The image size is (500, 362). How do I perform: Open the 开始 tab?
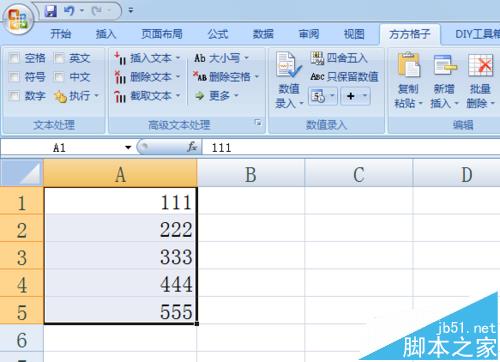tap(60, 34)
